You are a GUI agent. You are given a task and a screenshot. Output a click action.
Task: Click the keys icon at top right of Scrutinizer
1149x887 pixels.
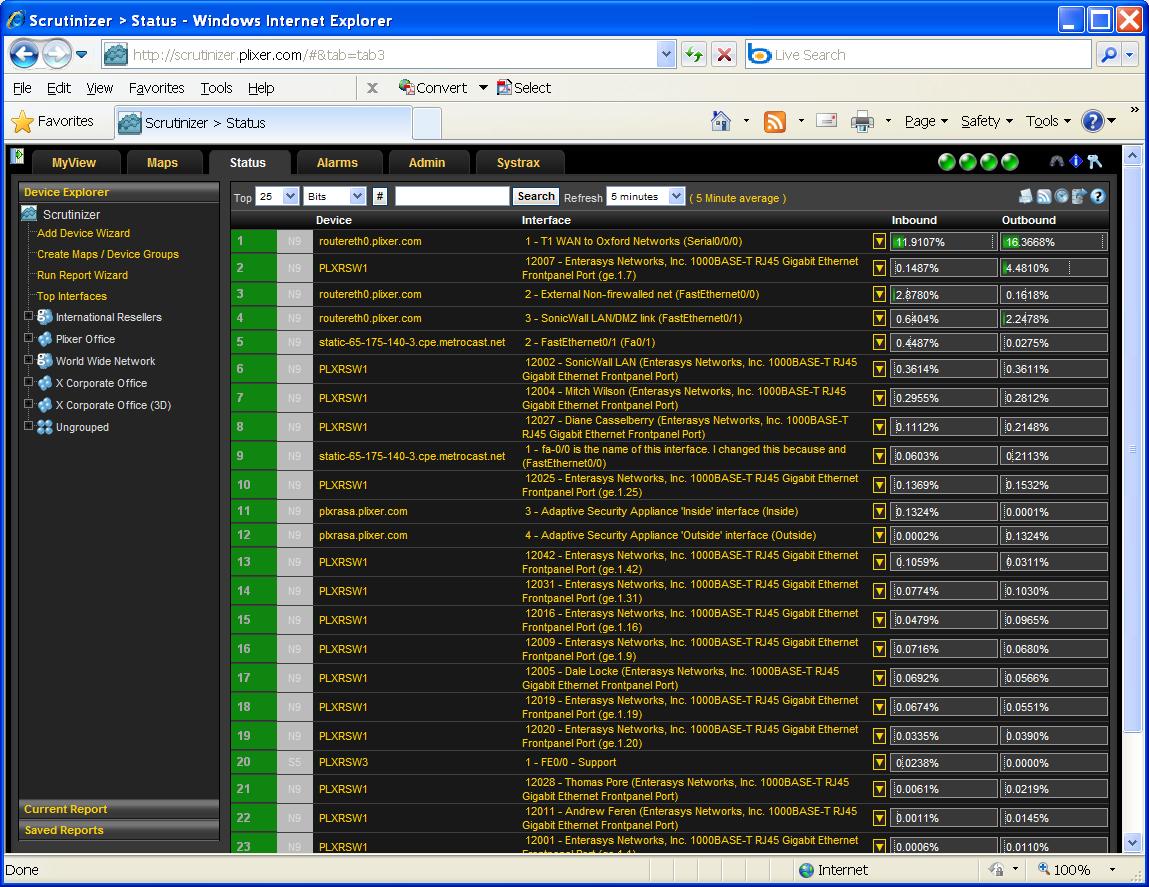[x=1095, y=161]
